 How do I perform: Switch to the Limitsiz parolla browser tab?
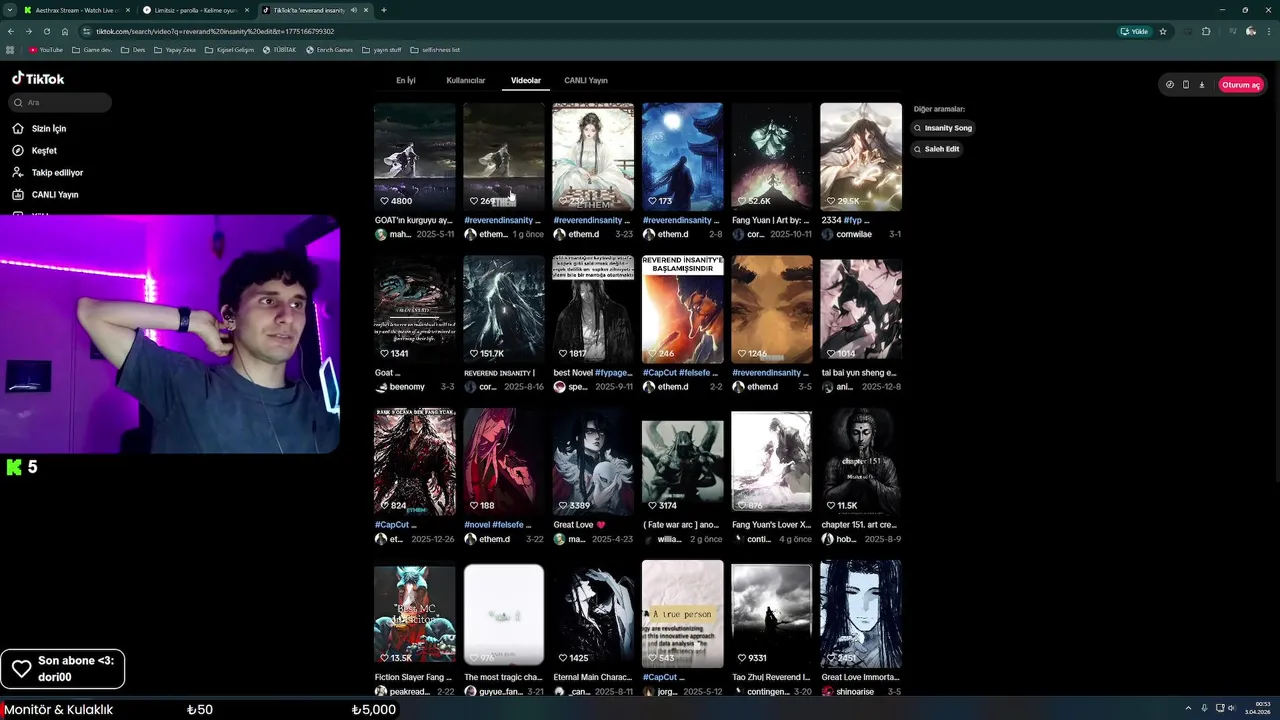(x=195, y=10)
